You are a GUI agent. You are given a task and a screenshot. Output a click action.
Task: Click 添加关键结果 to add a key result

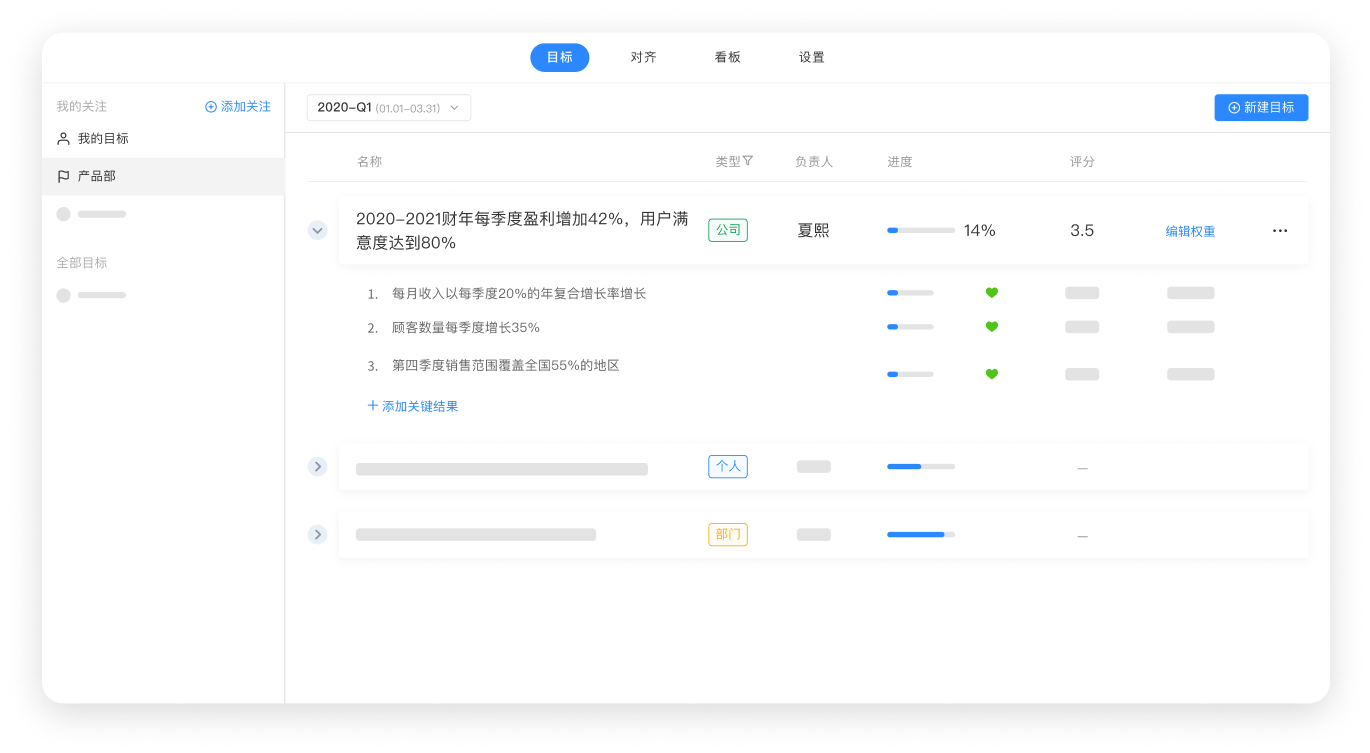tap(412, 406)
